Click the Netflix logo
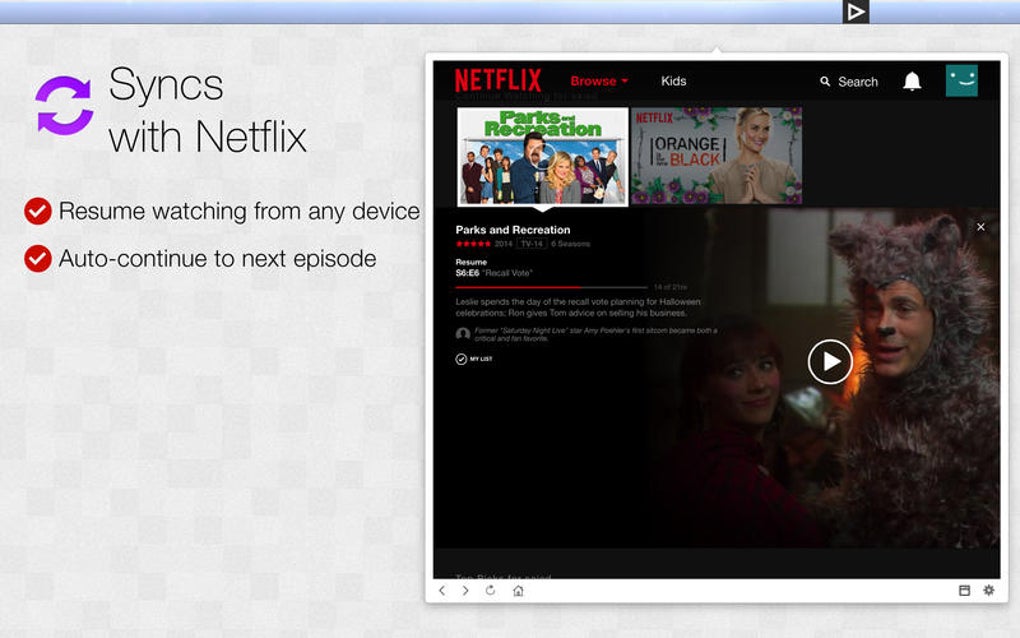Viewport: 1020px width, 638px height. 498,81
